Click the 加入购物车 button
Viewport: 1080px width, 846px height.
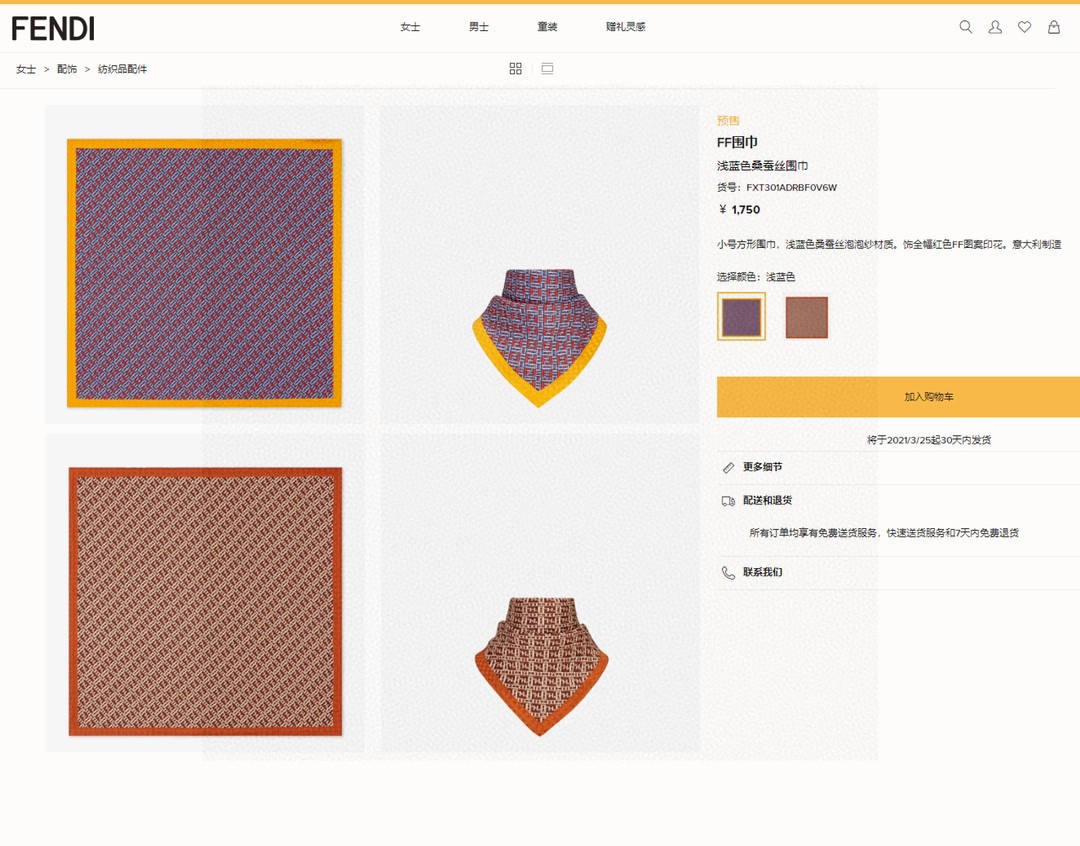(x=898, y=397)
